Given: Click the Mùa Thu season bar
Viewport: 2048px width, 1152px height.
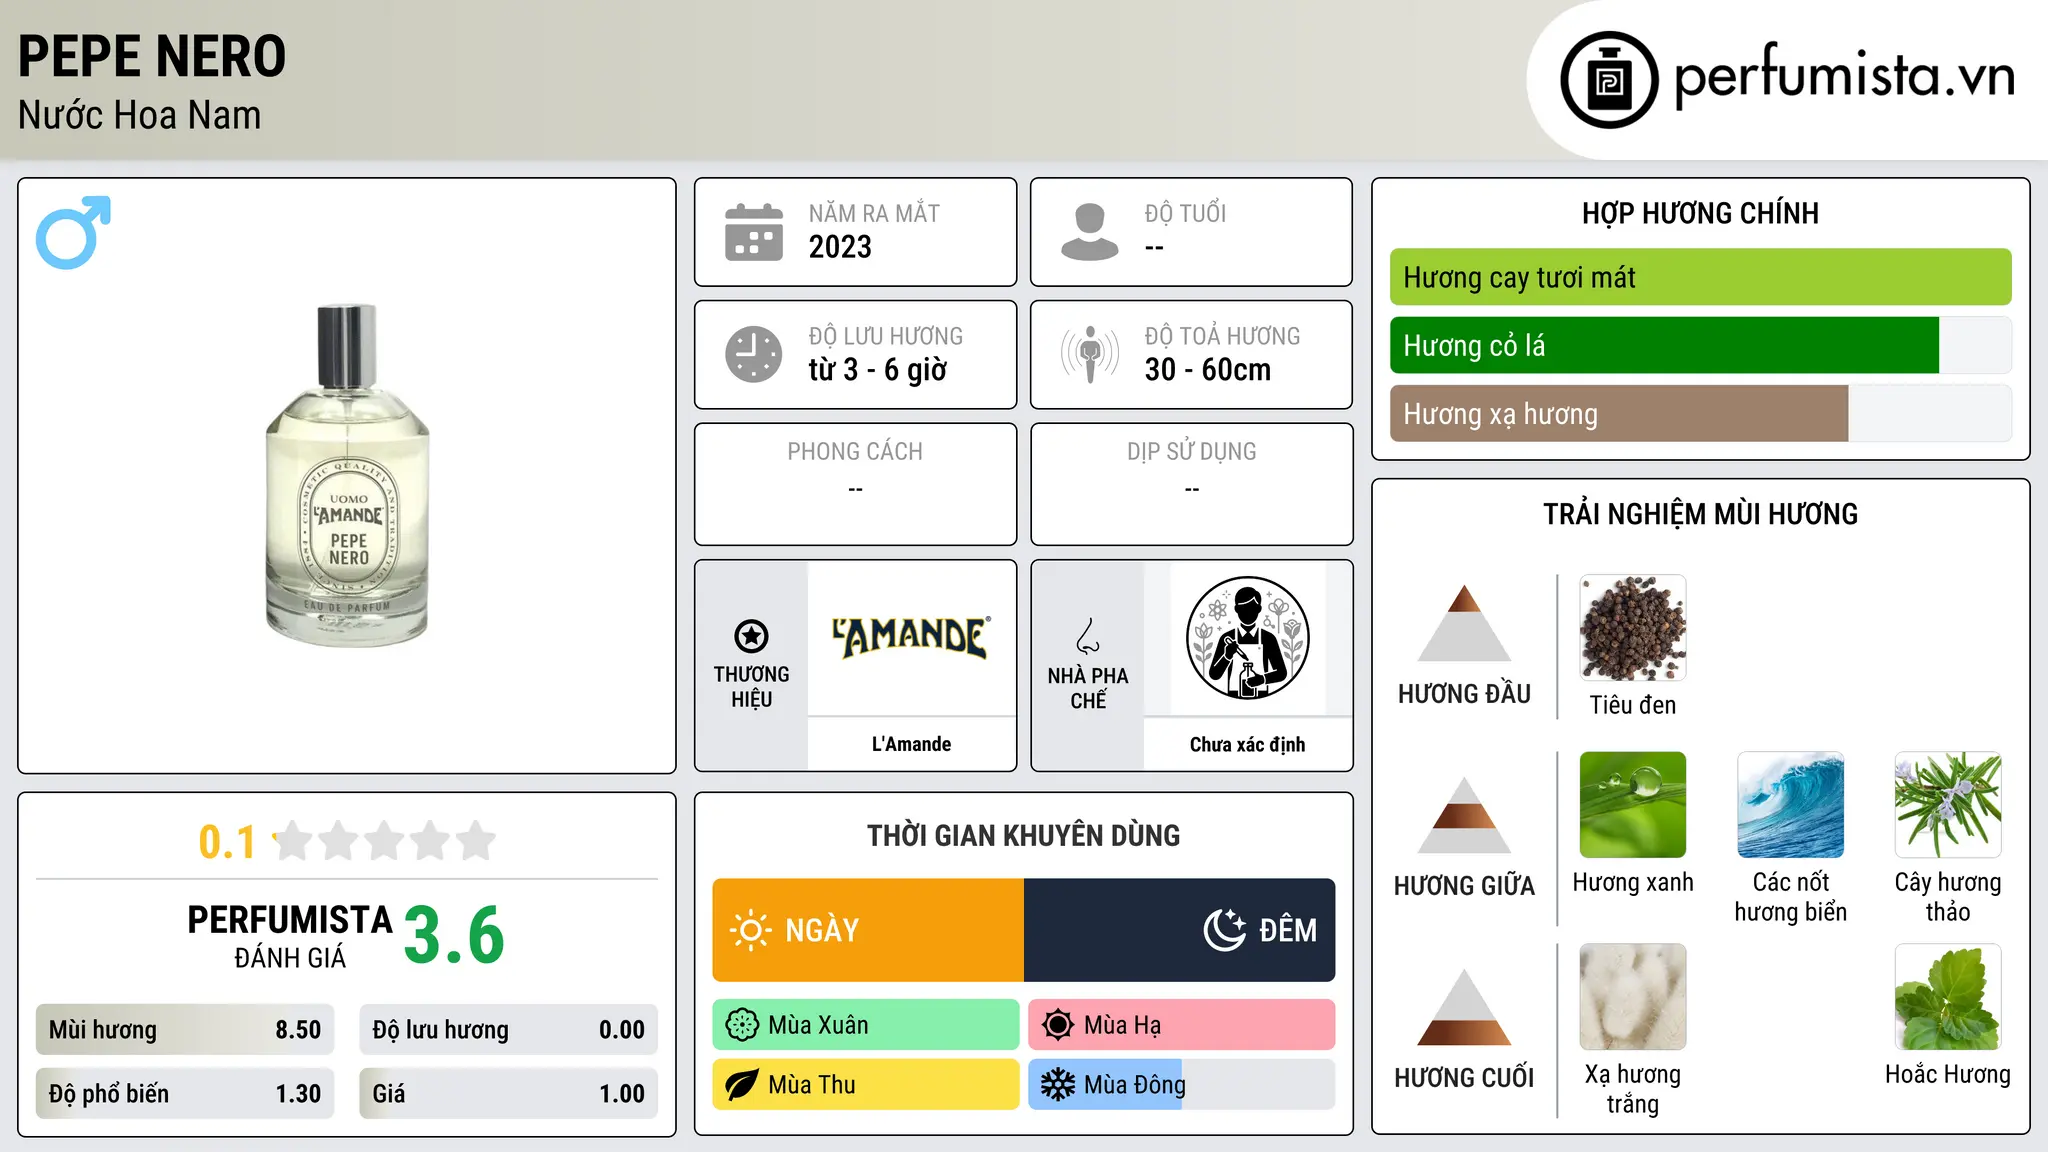Looking at the screenshot, I should coord(866,1085).
